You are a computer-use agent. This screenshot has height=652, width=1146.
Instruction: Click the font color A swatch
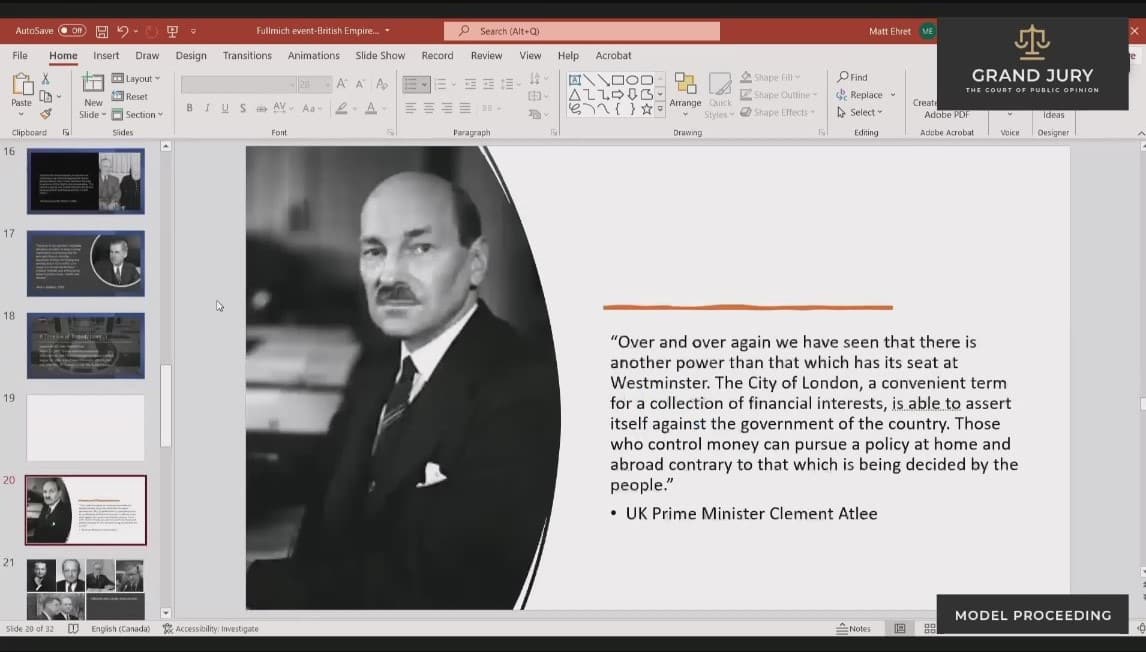click(x=370, y=108)
